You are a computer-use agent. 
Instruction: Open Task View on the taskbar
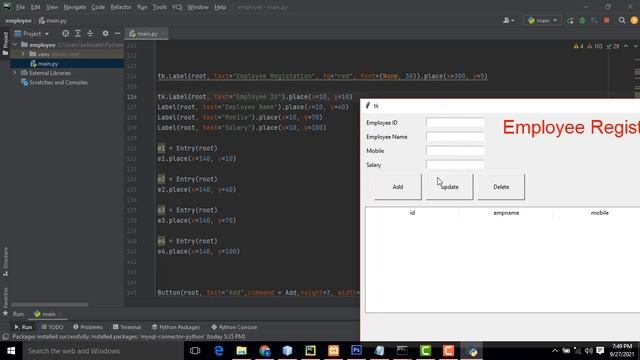click(x=195, y=351)
